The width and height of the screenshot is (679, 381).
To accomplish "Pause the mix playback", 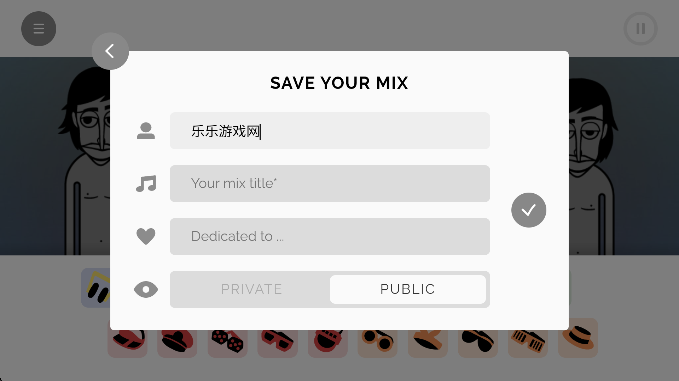I will click(640, 29).
